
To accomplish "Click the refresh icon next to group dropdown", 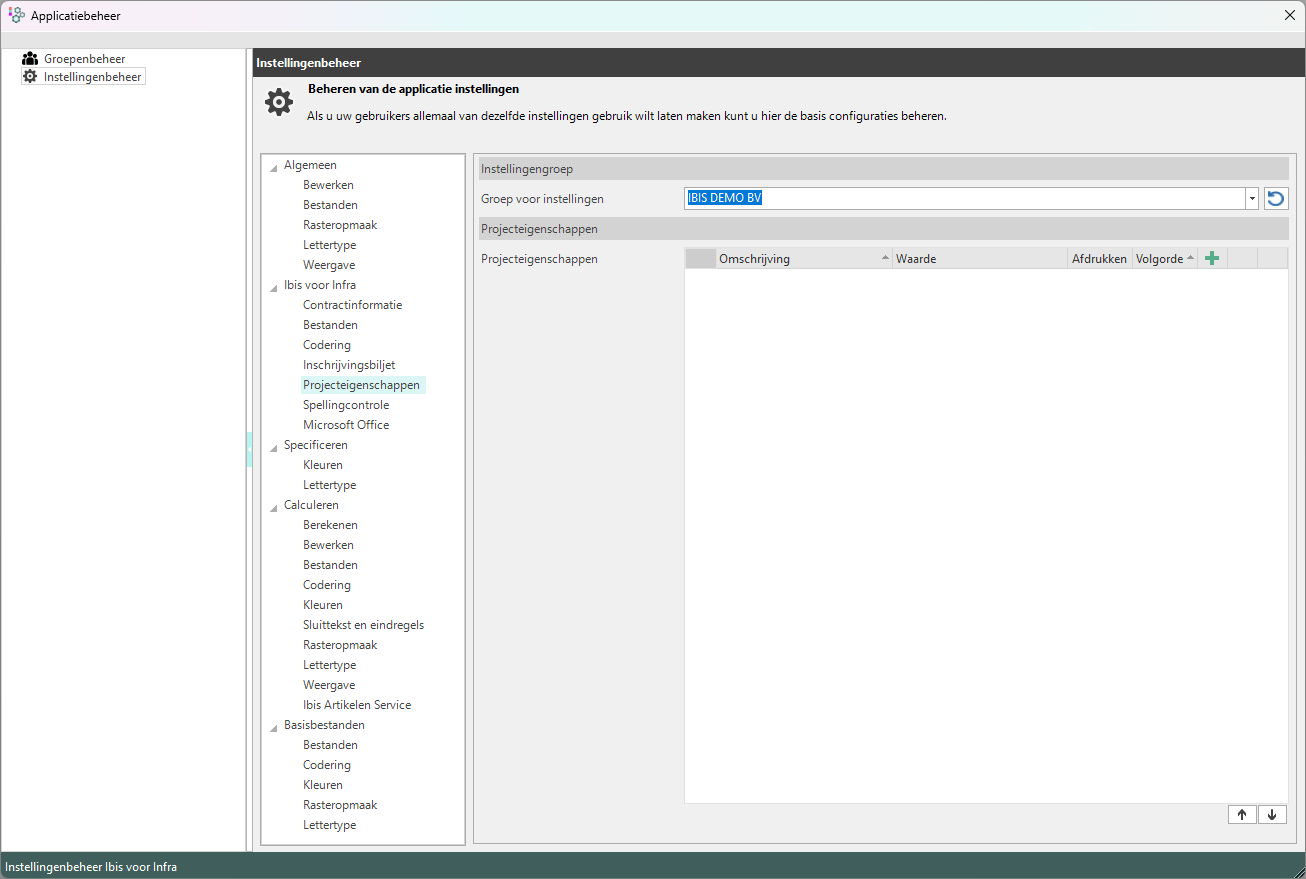I will point(1275,198).
